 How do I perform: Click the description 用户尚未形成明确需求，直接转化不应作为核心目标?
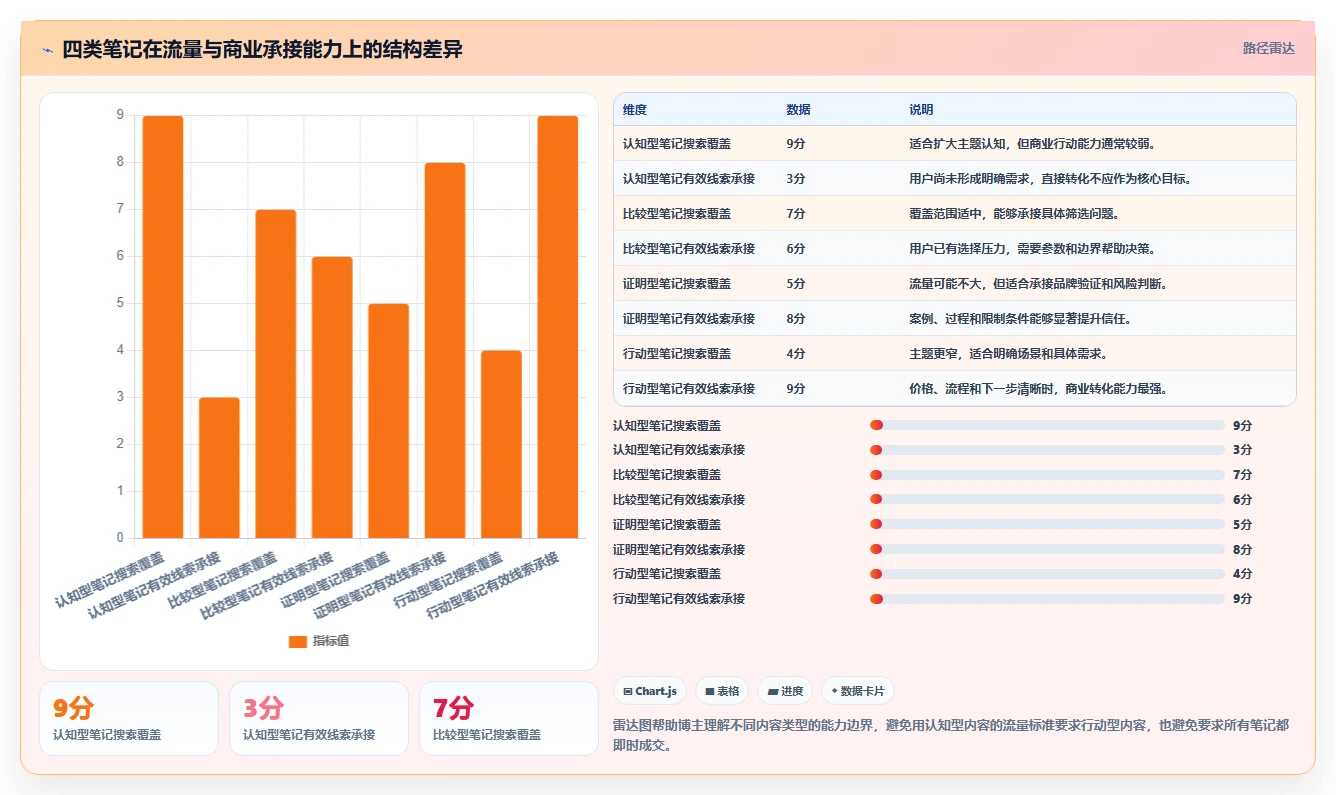point(1051,179)
